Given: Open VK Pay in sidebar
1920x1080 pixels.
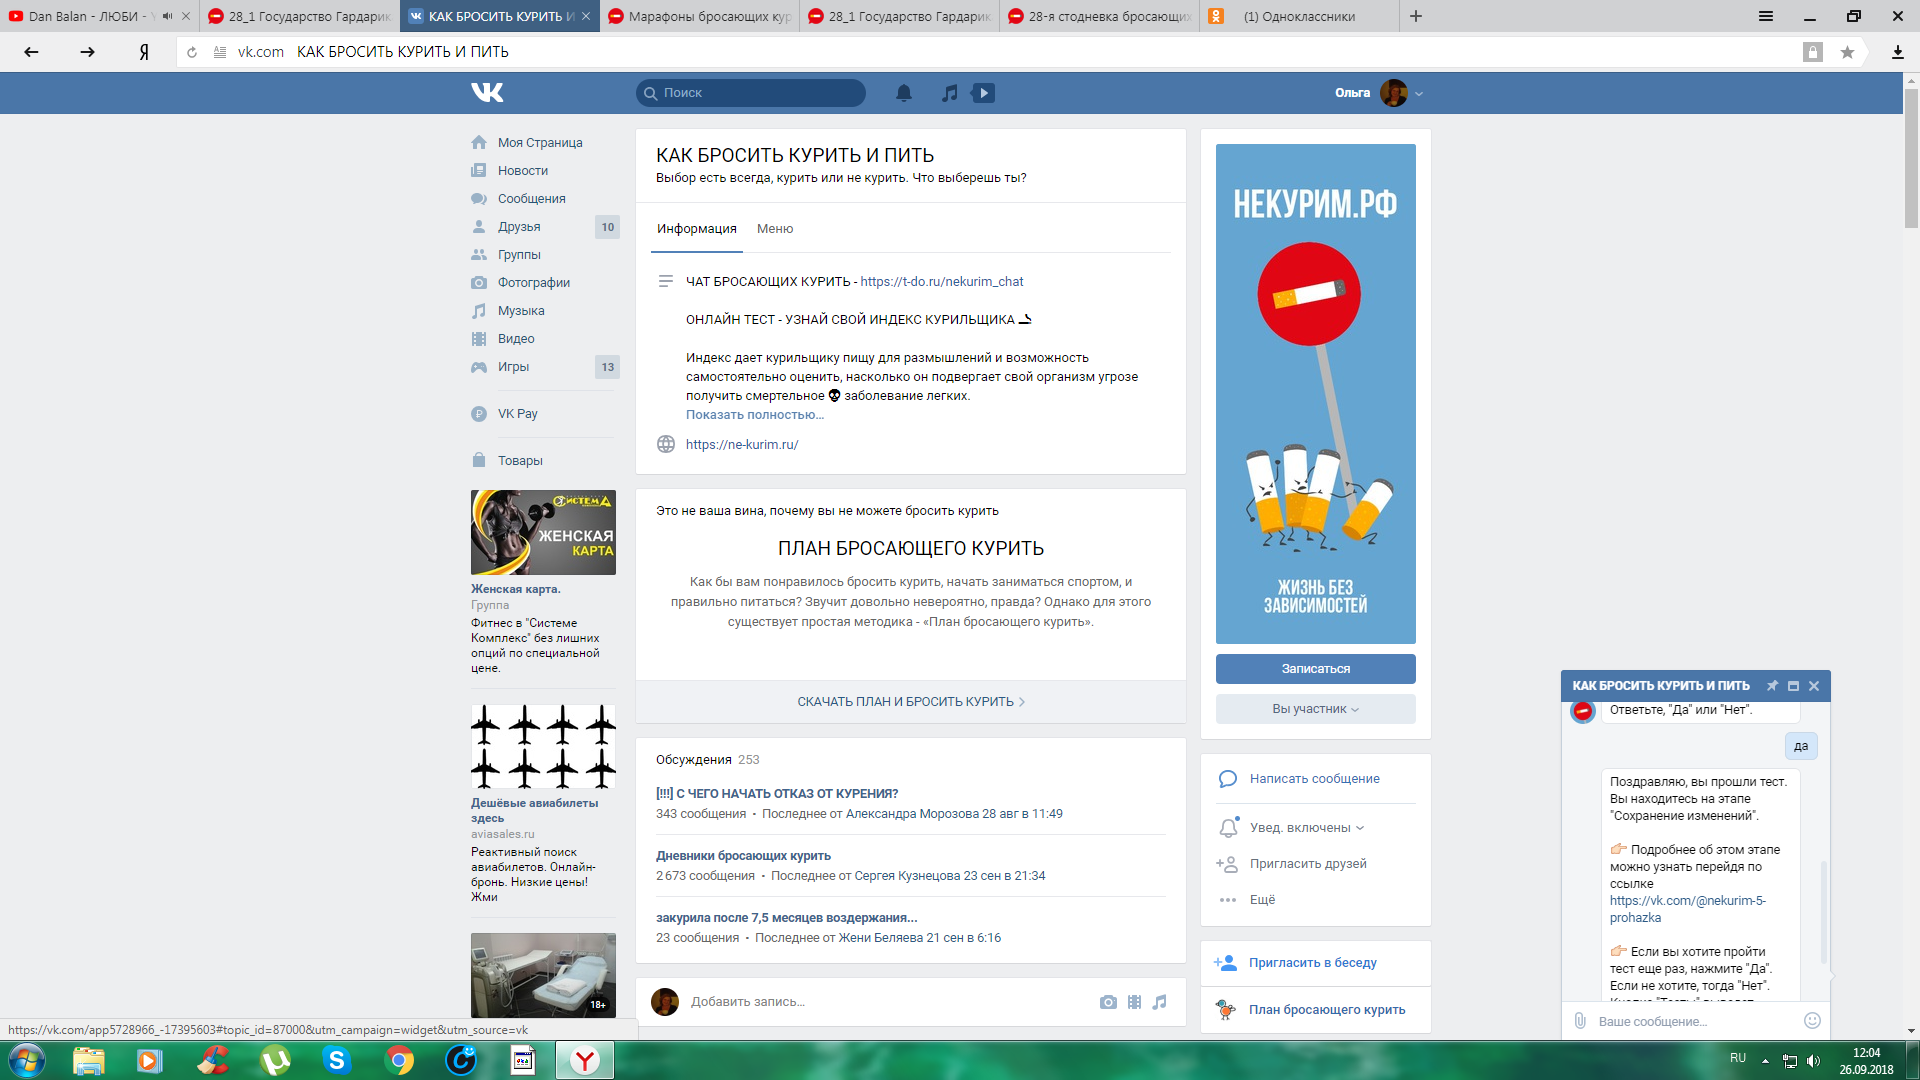Looking at the screenshot, I should coord(517,414).
